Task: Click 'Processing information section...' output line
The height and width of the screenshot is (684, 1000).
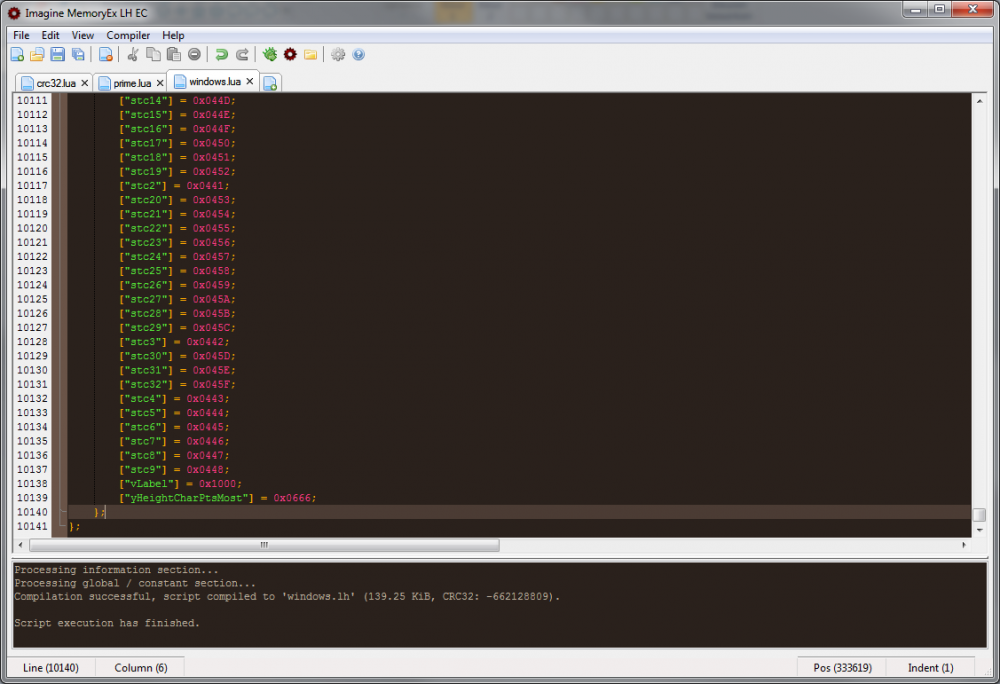Action: tap(116, 570)
